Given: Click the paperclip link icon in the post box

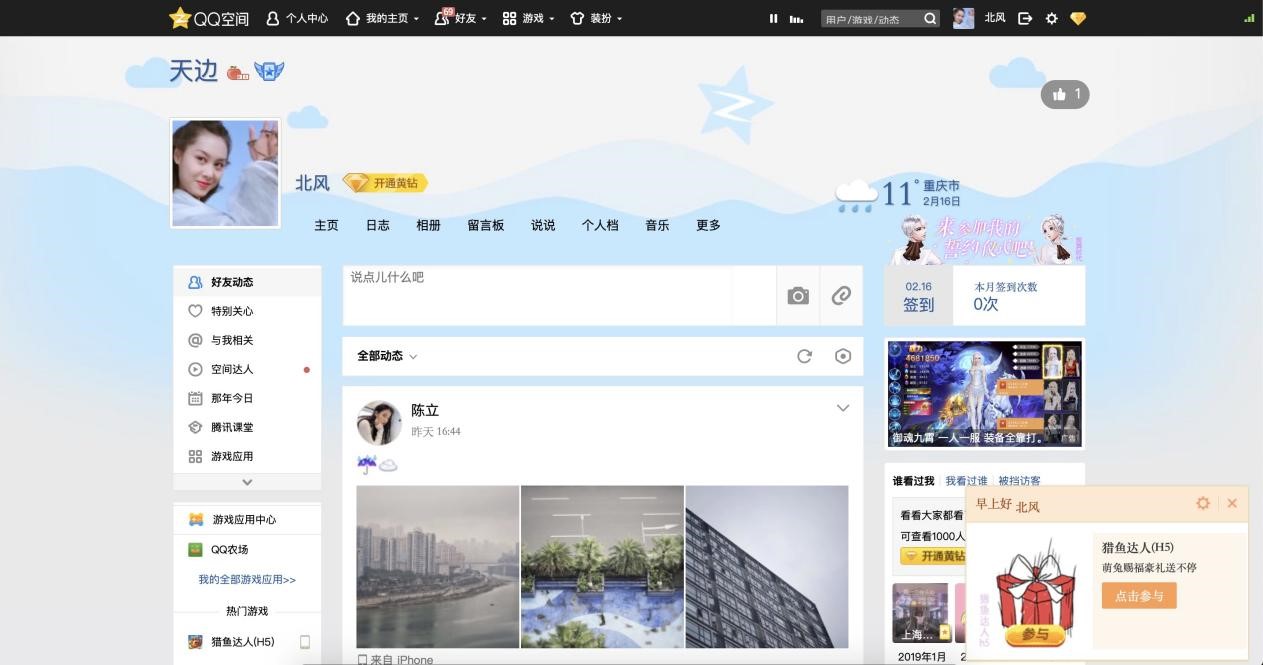Looking at the screenshot, I should 840,296.
